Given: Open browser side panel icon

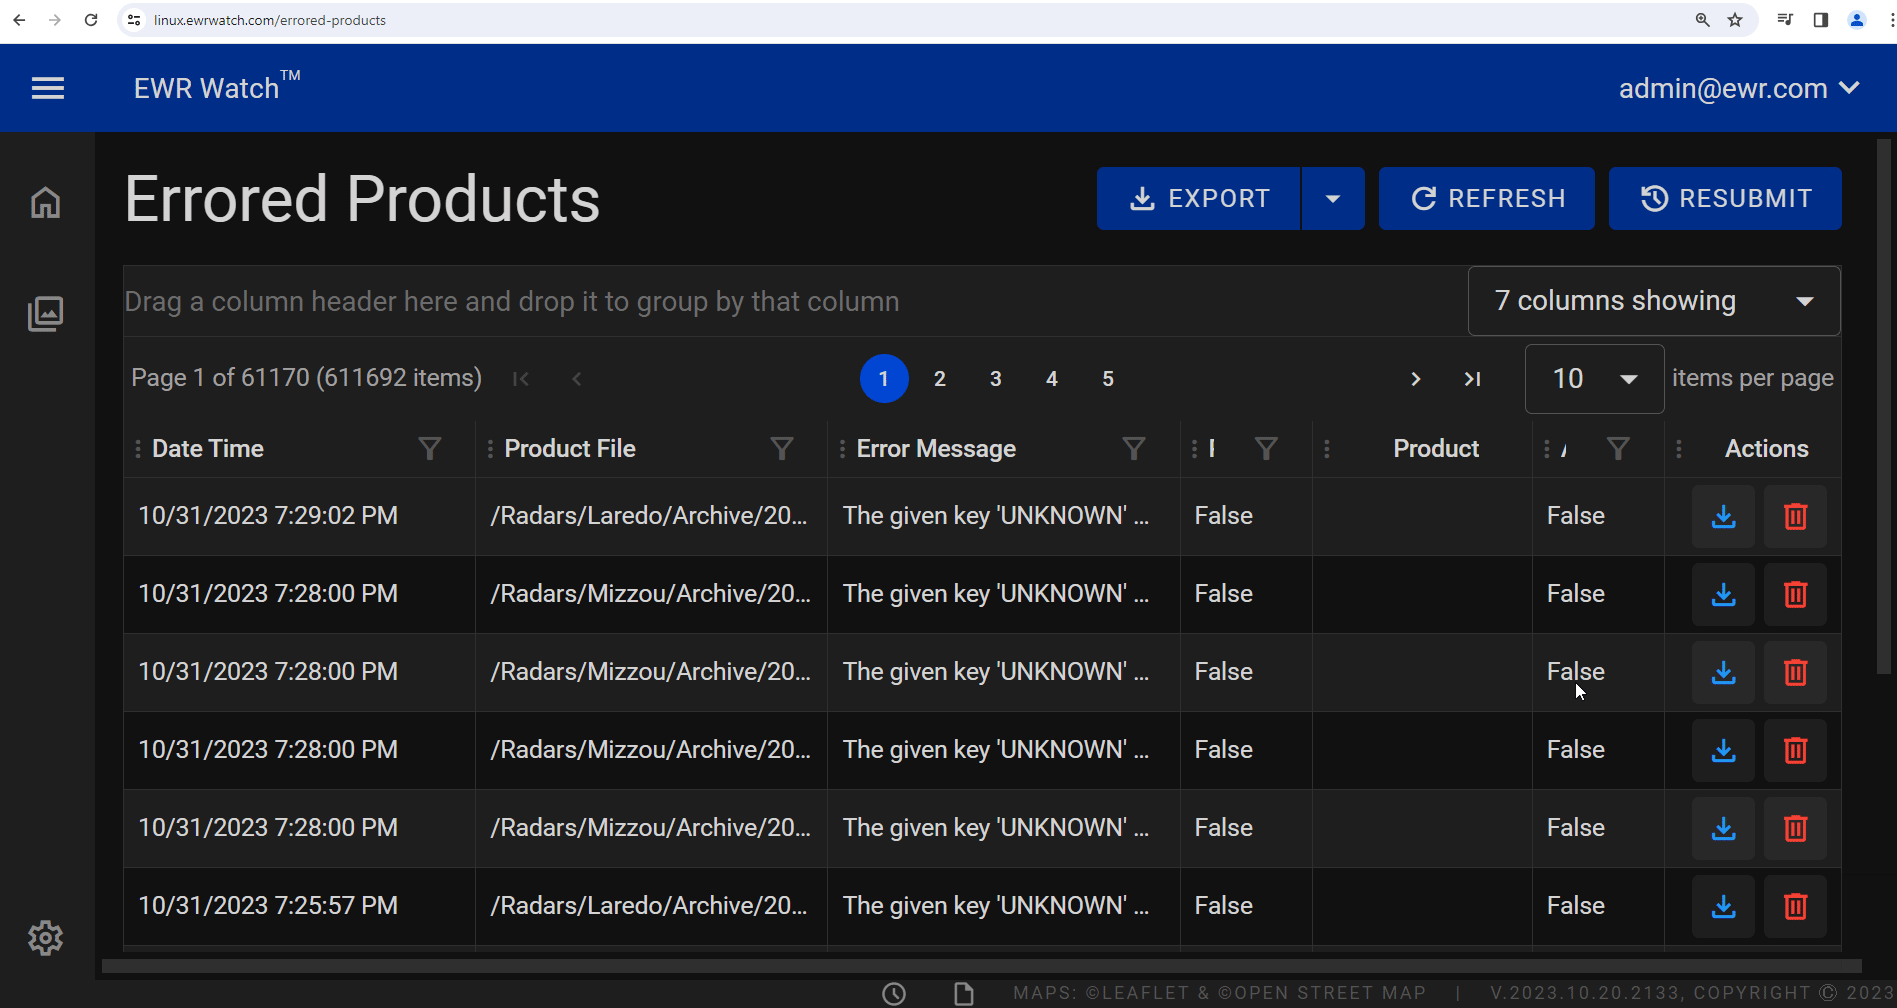Looking at the screenshot, I should (x=1821, y=20).
